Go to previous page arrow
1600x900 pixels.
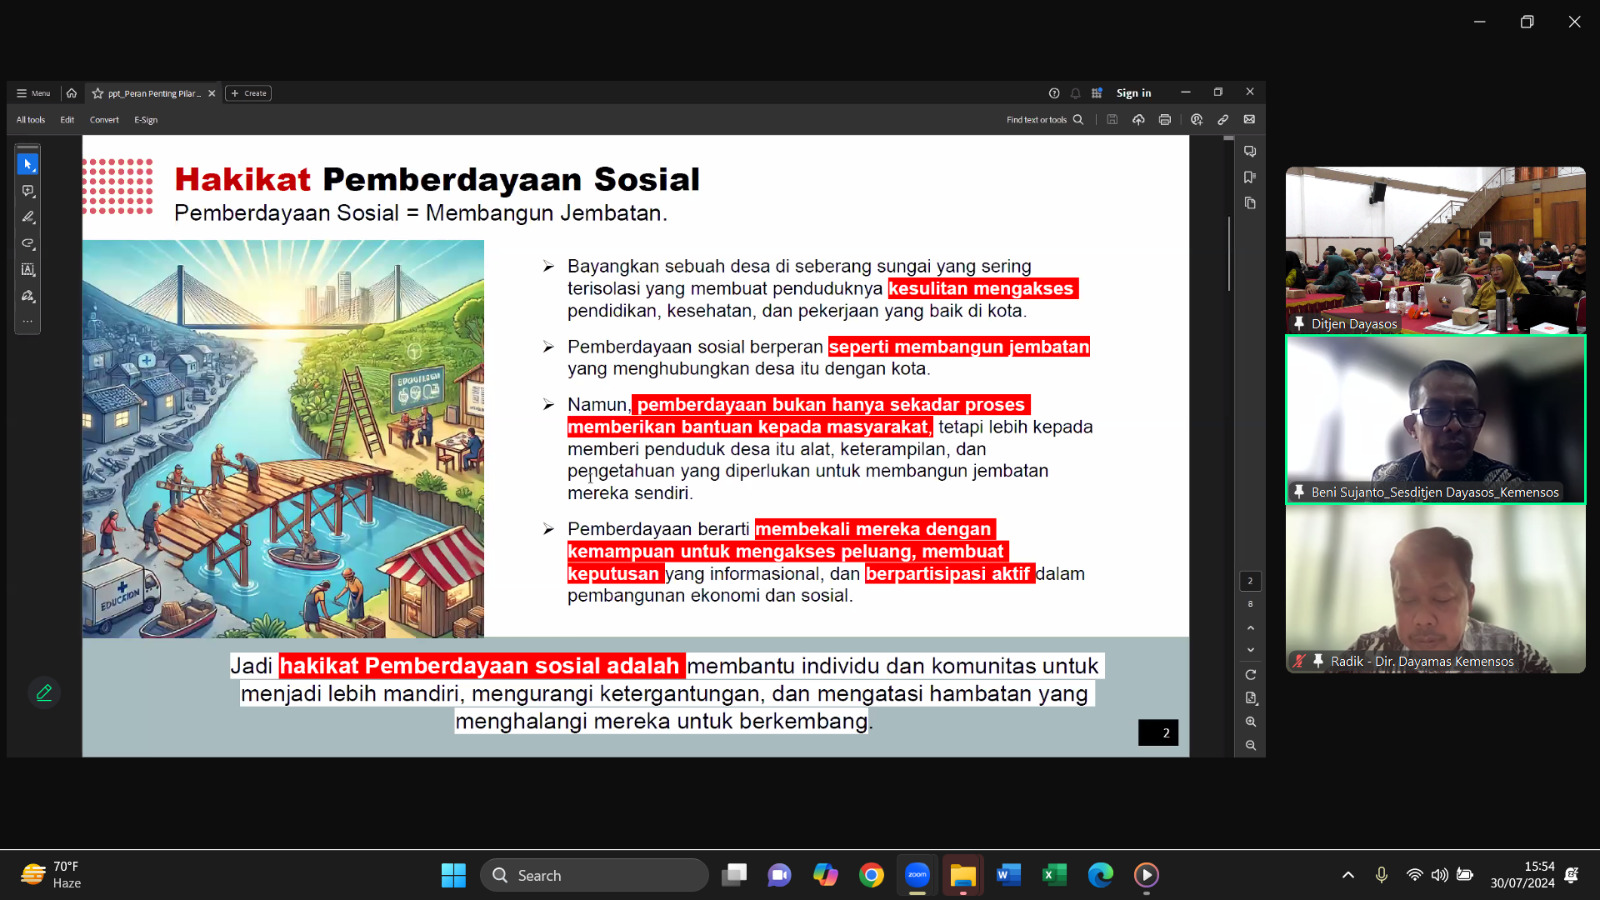(1250, 628)
